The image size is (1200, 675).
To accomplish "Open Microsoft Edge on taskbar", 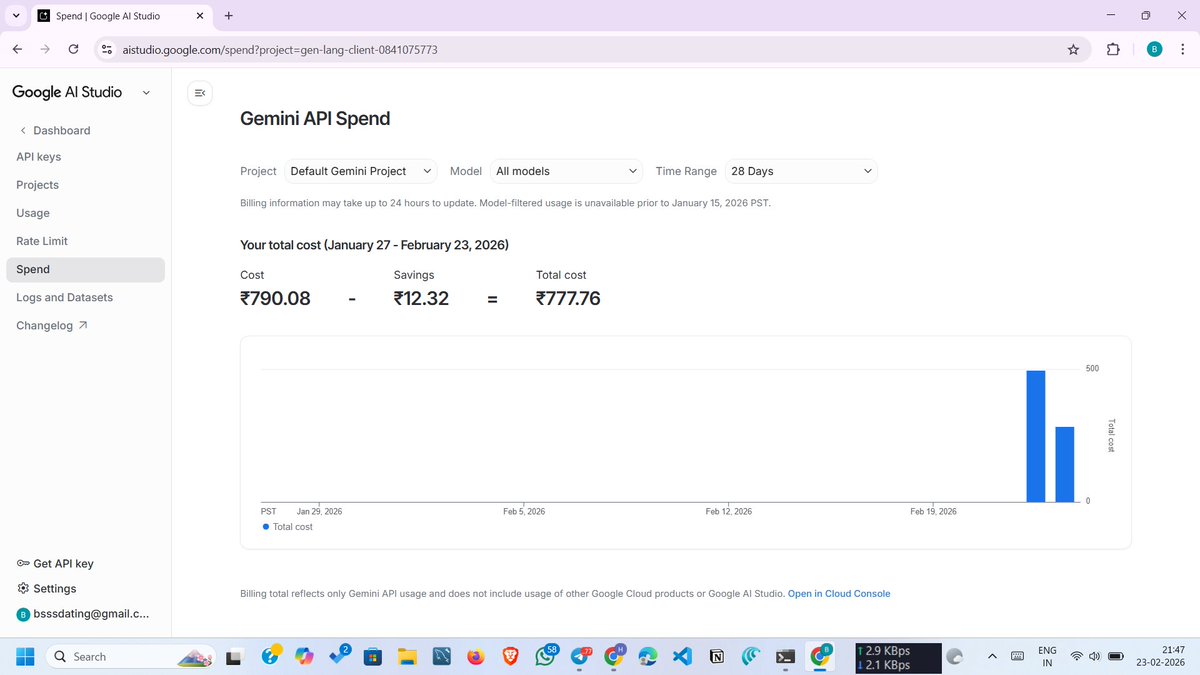I will (x=648, y=657).
